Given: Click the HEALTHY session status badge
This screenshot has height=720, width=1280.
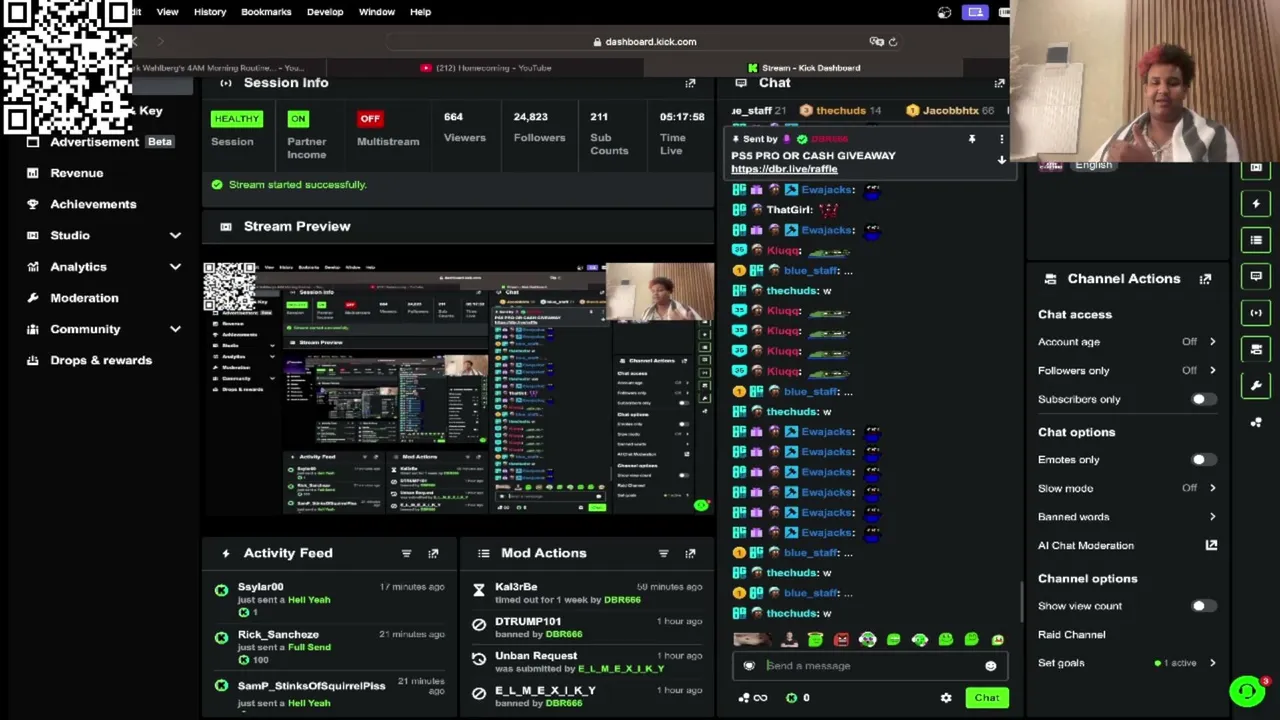Looking at the screenshot, I should click(237, 119).
